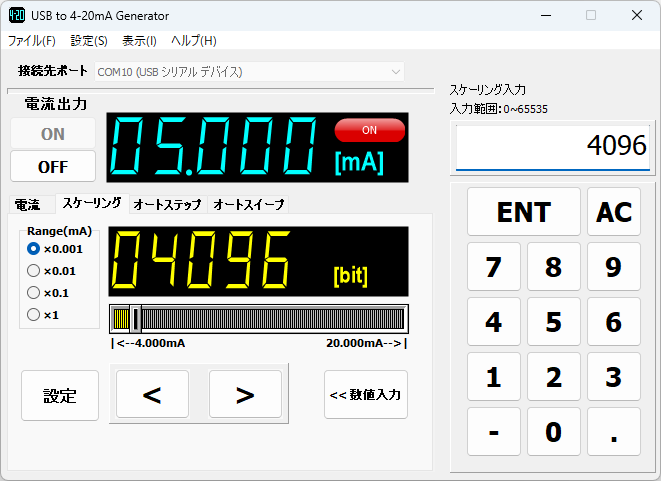Click the 4-20 app icon in title bar
The image size is (661, 481).
(x=17, y=16)
